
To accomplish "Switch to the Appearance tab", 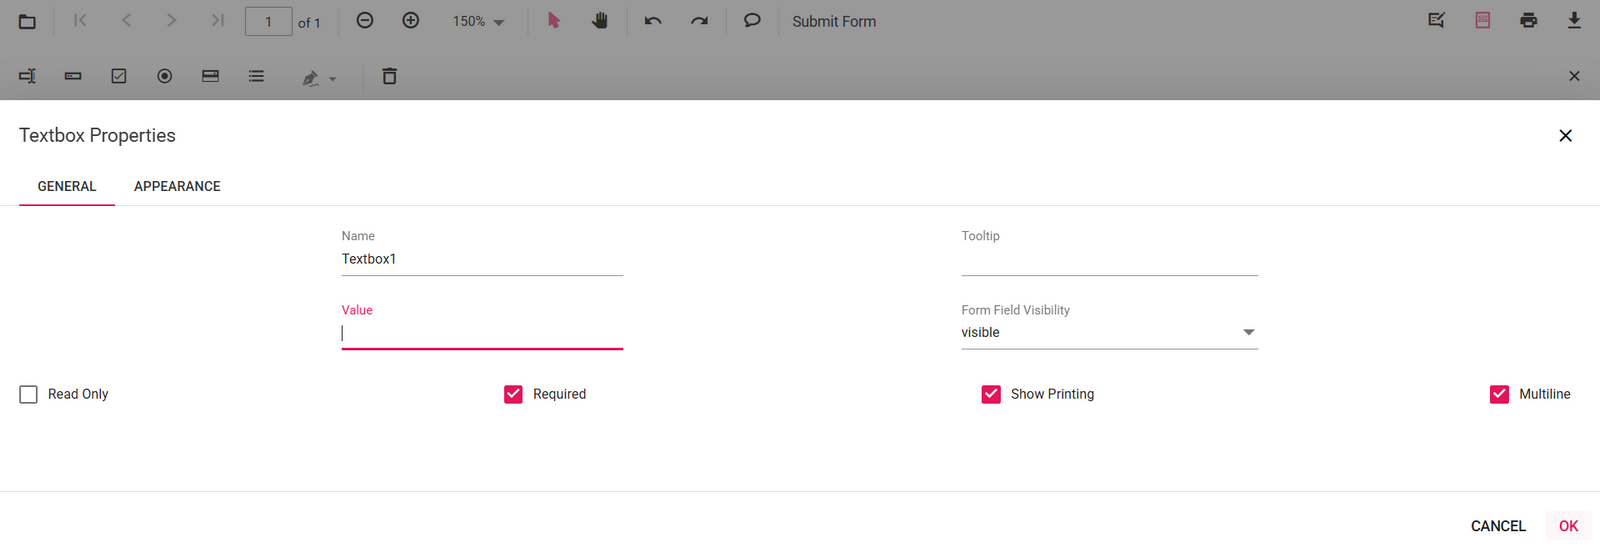I will pyautogui.click(x=177, y=186).
